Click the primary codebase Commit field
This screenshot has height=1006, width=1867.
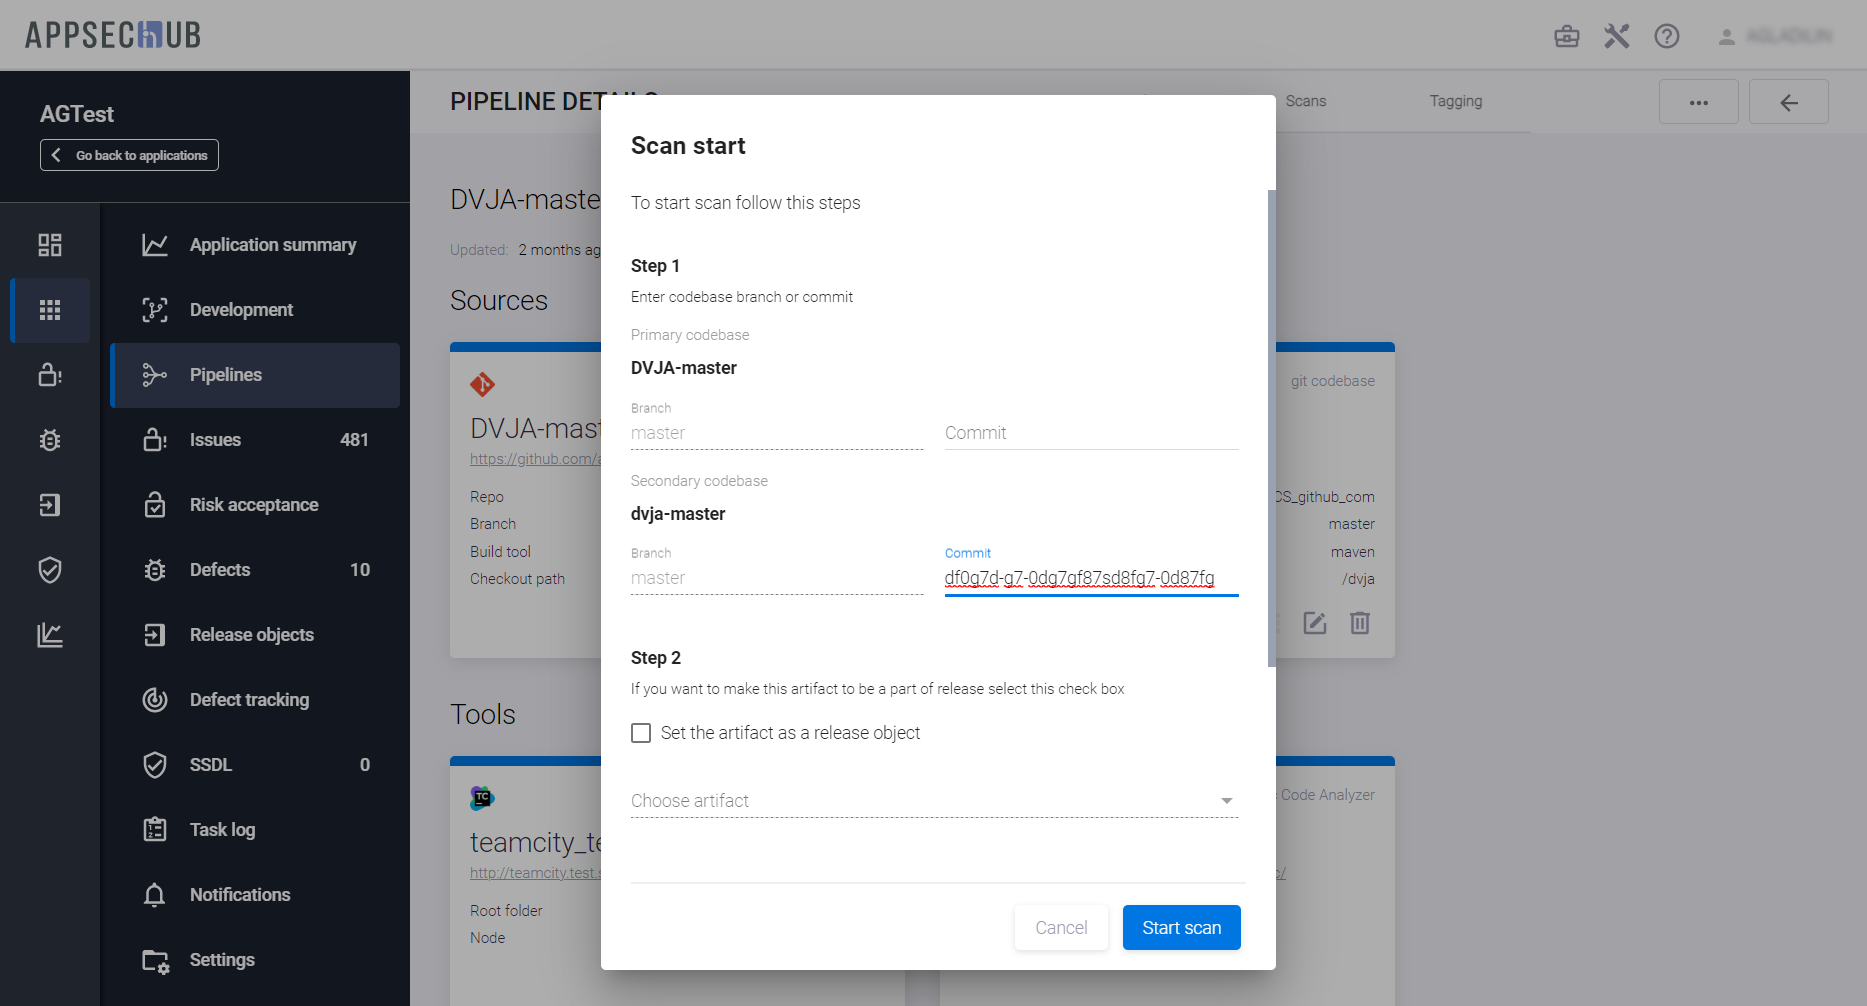point(1091,433)
